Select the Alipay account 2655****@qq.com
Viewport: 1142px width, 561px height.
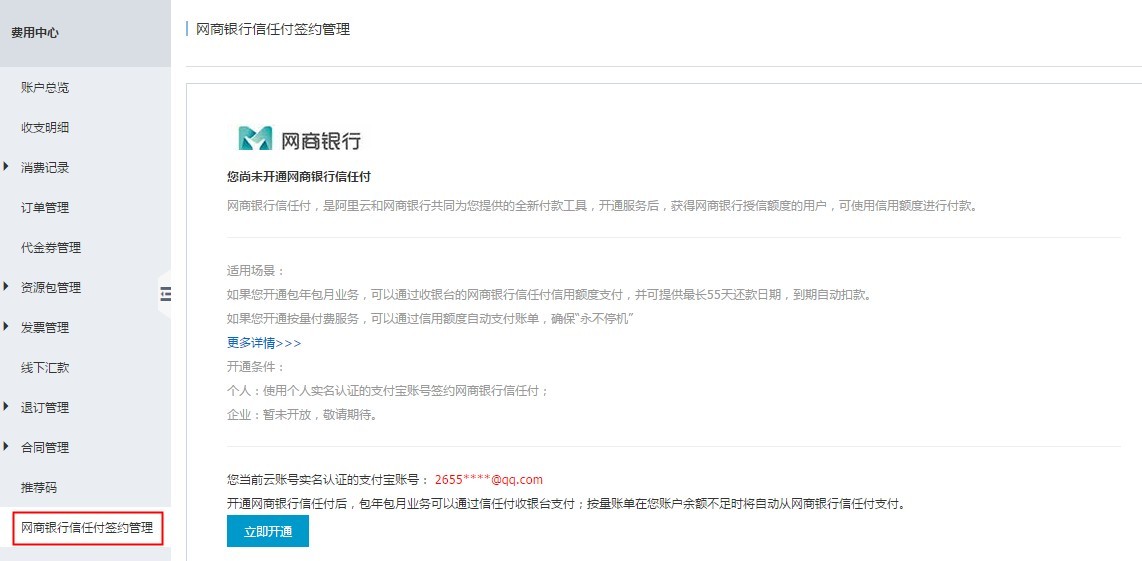[x=489, y=479]
